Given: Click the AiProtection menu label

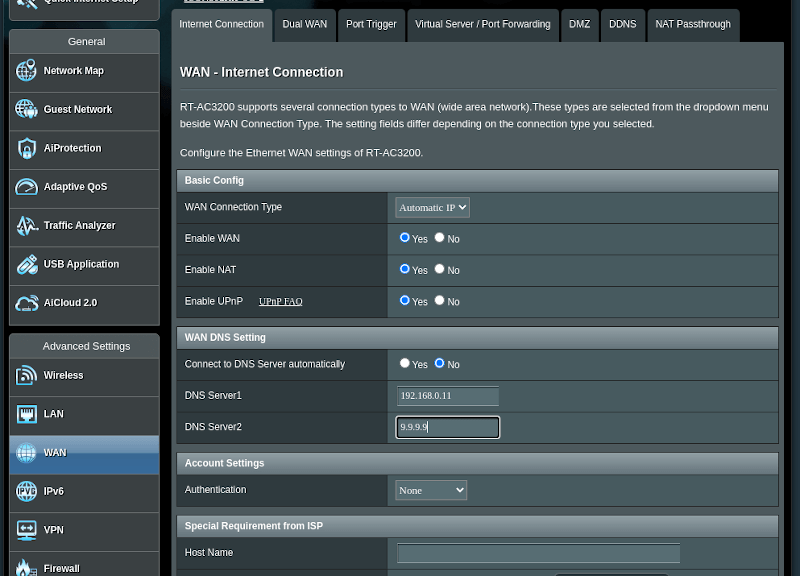Looking at the screenshot, I should [x=72, y=148].
